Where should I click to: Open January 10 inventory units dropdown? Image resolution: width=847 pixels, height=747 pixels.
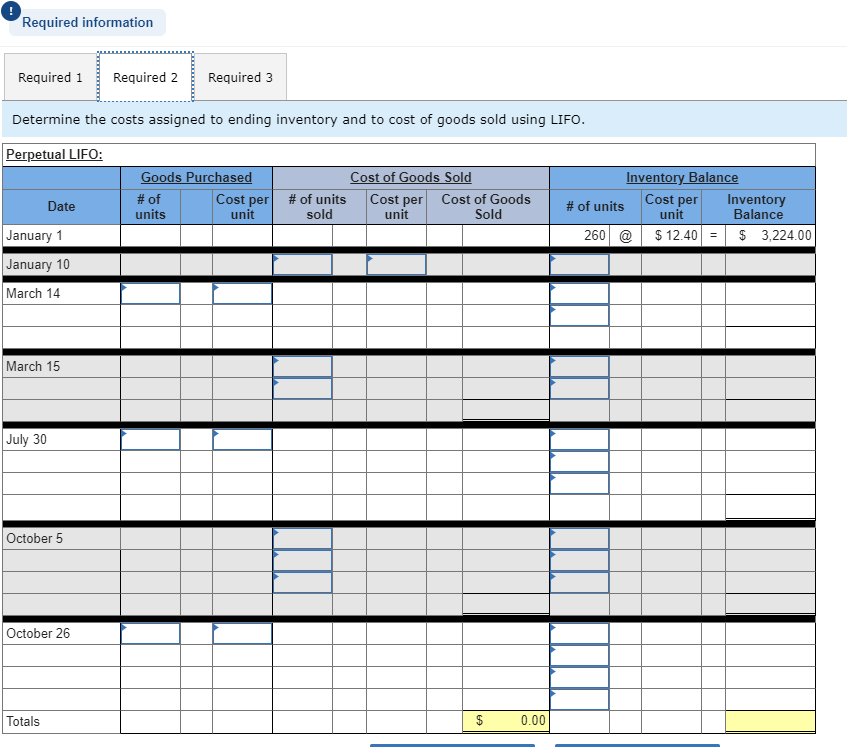point(580,265)
